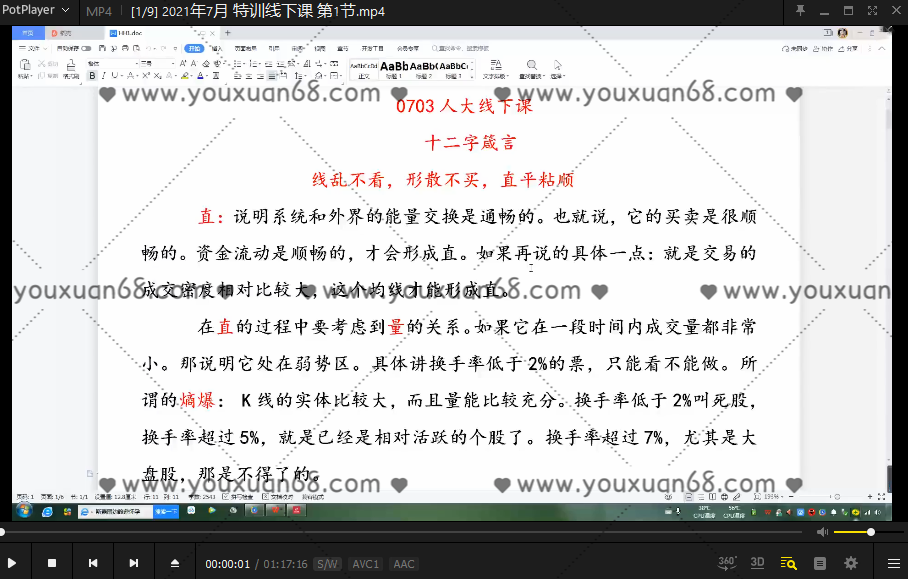This screenshot has width=908, height=579.
Task: Expand the font name dropdown
Action: (136, 62)
